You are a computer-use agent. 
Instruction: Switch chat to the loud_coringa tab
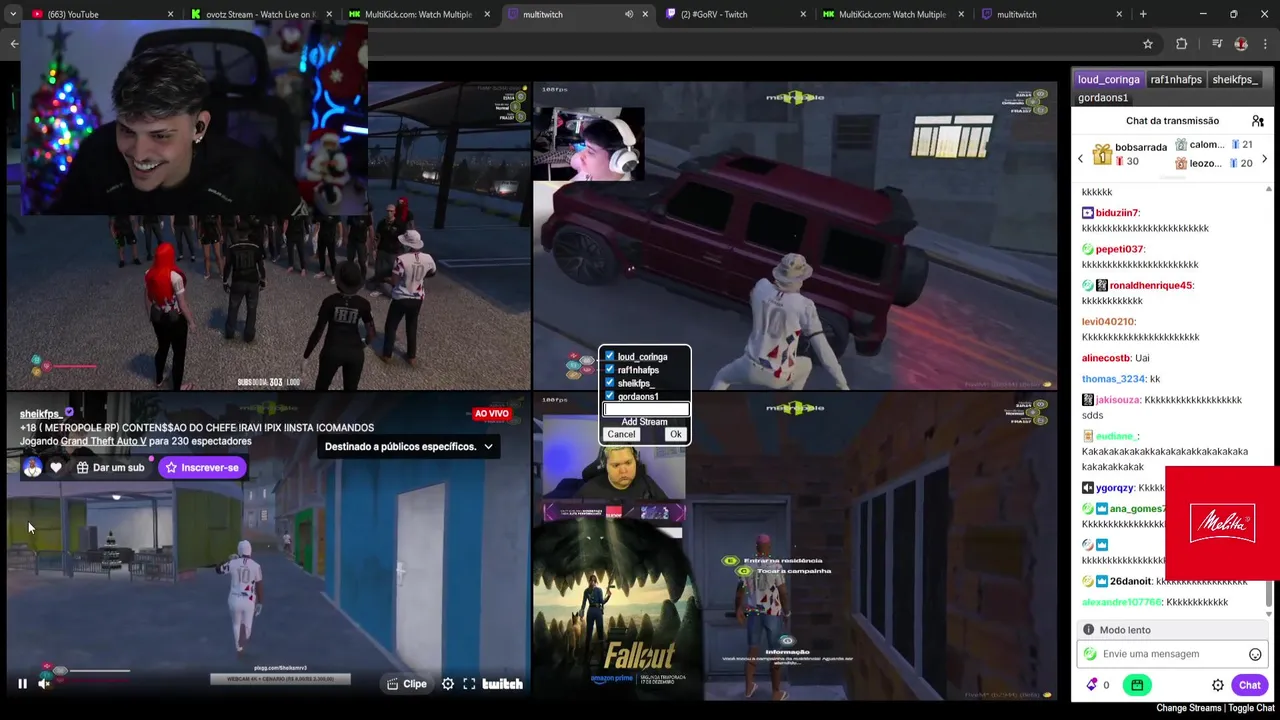1108,79
